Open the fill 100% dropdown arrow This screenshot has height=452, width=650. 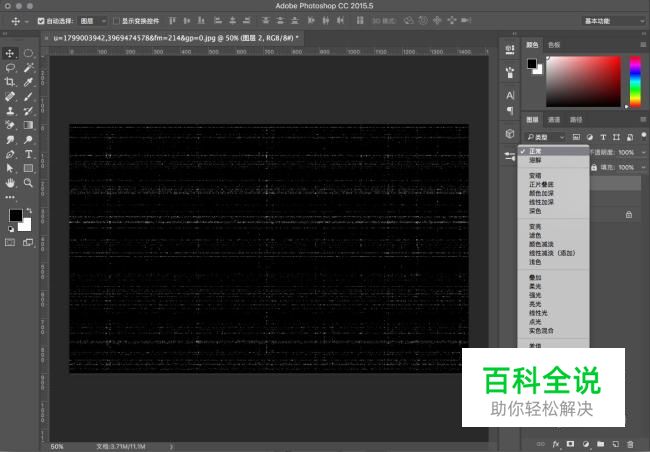point(644,168)
